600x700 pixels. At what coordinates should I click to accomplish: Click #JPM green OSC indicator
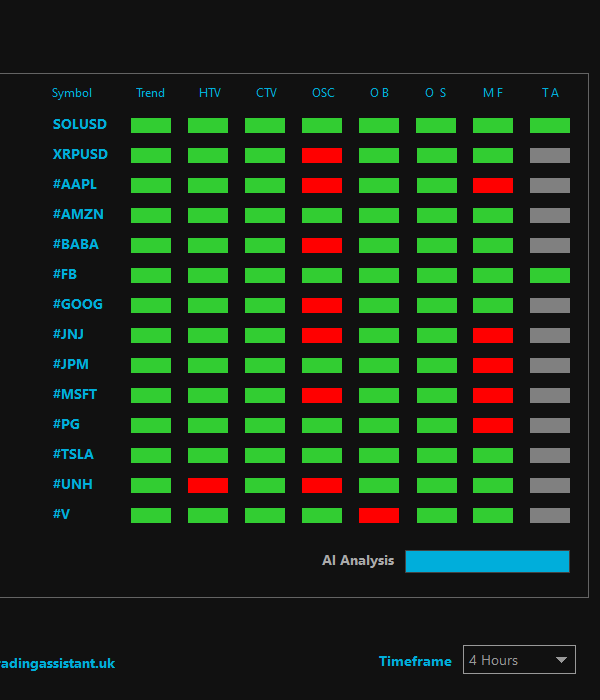point(322,365)
